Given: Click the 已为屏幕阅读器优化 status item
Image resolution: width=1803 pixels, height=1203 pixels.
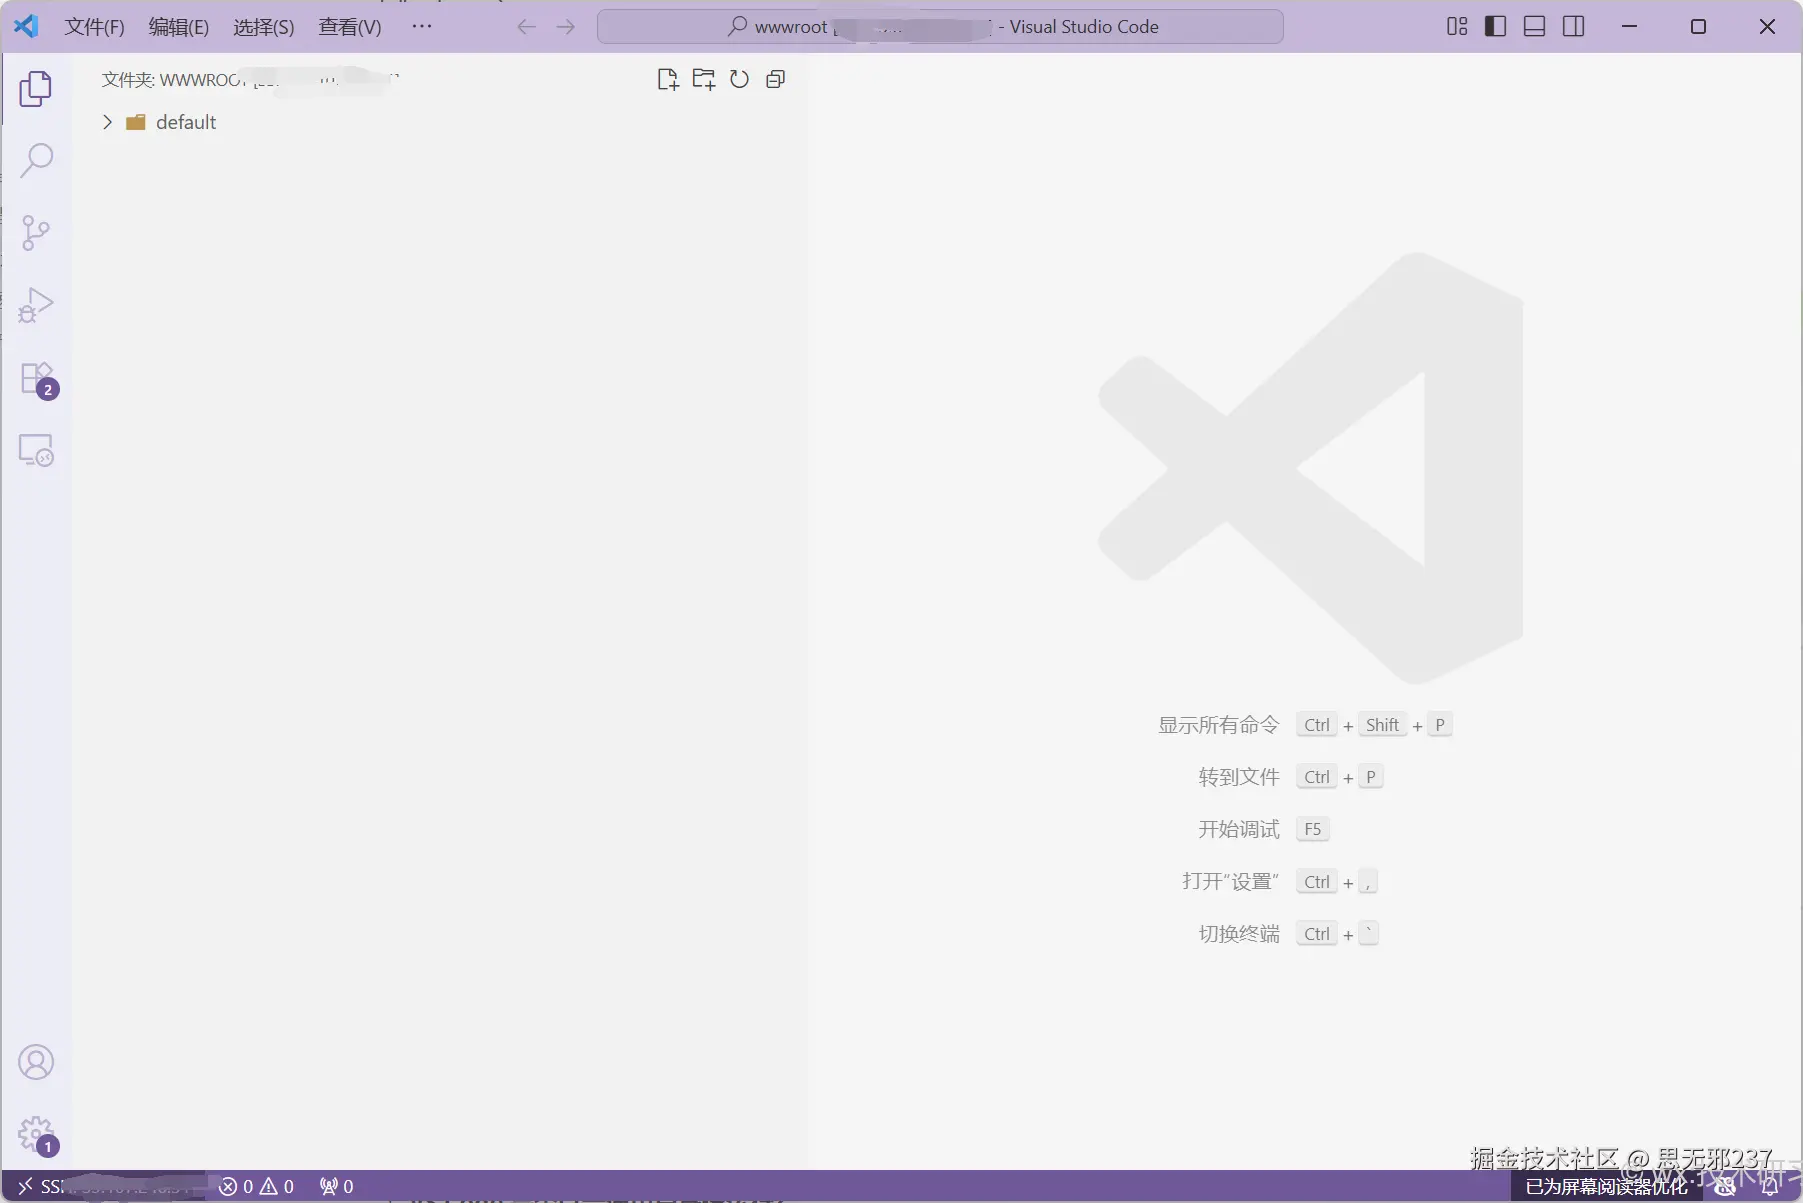Looking at the screenshot, I should coord(1606,1187).
